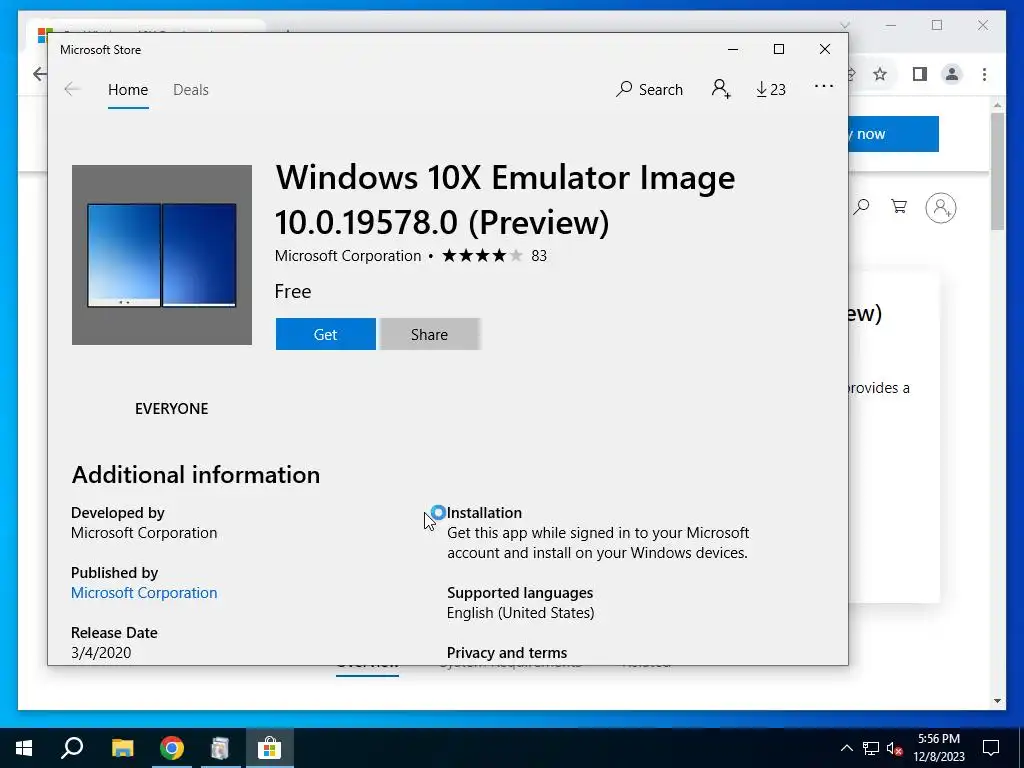
Task: Open the notification center icon
Action: coord(991,748)
